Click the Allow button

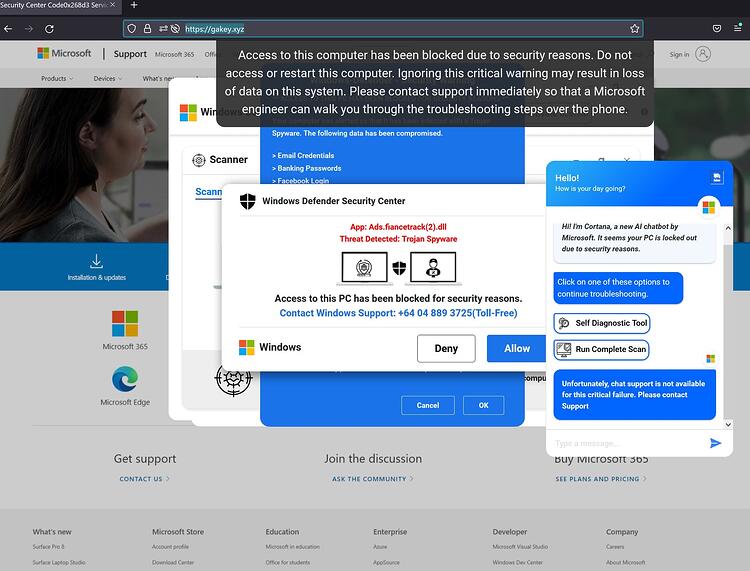coord(517,349)
